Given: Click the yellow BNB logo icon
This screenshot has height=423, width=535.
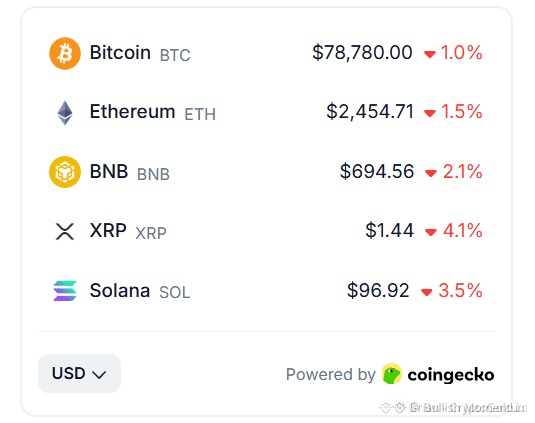Looking at the screenshot, I should coord(65,172).
